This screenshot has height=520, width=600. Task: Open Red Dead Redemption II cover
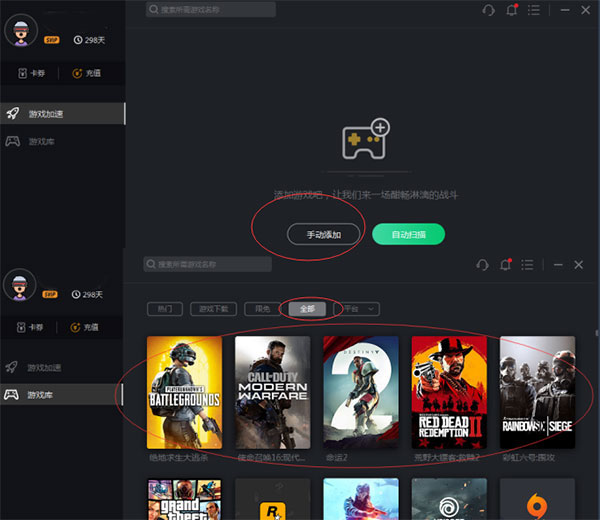449,392
